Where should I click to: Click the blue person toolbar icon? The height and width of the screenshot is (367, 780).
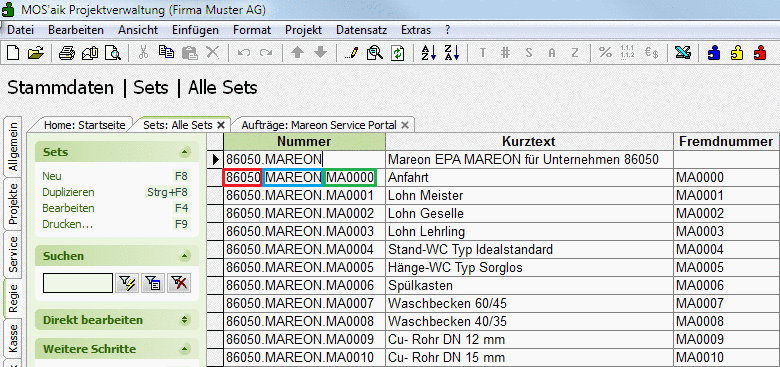point(713,53)
